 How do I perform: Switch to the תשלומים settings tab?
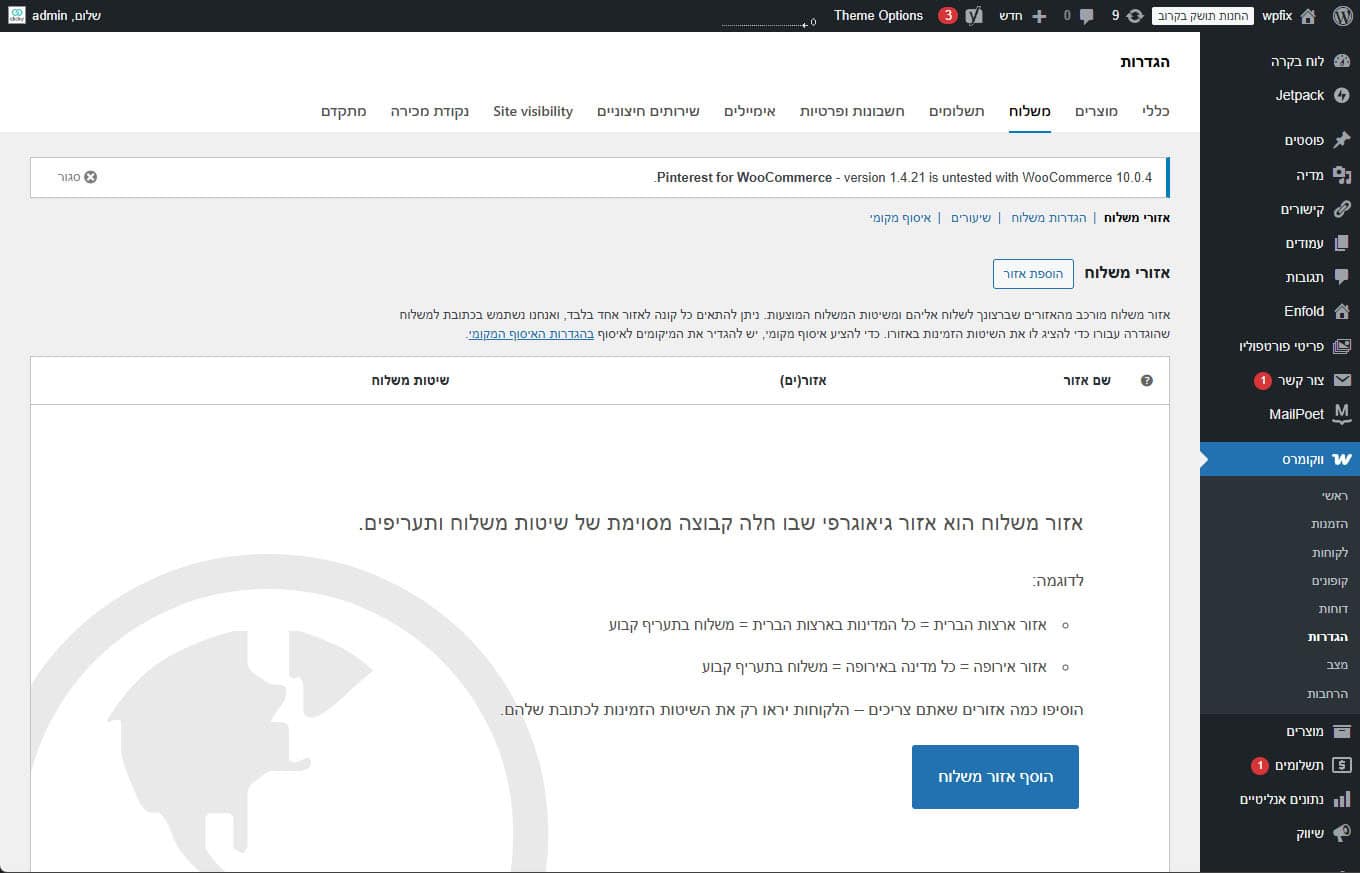point(956,111)
